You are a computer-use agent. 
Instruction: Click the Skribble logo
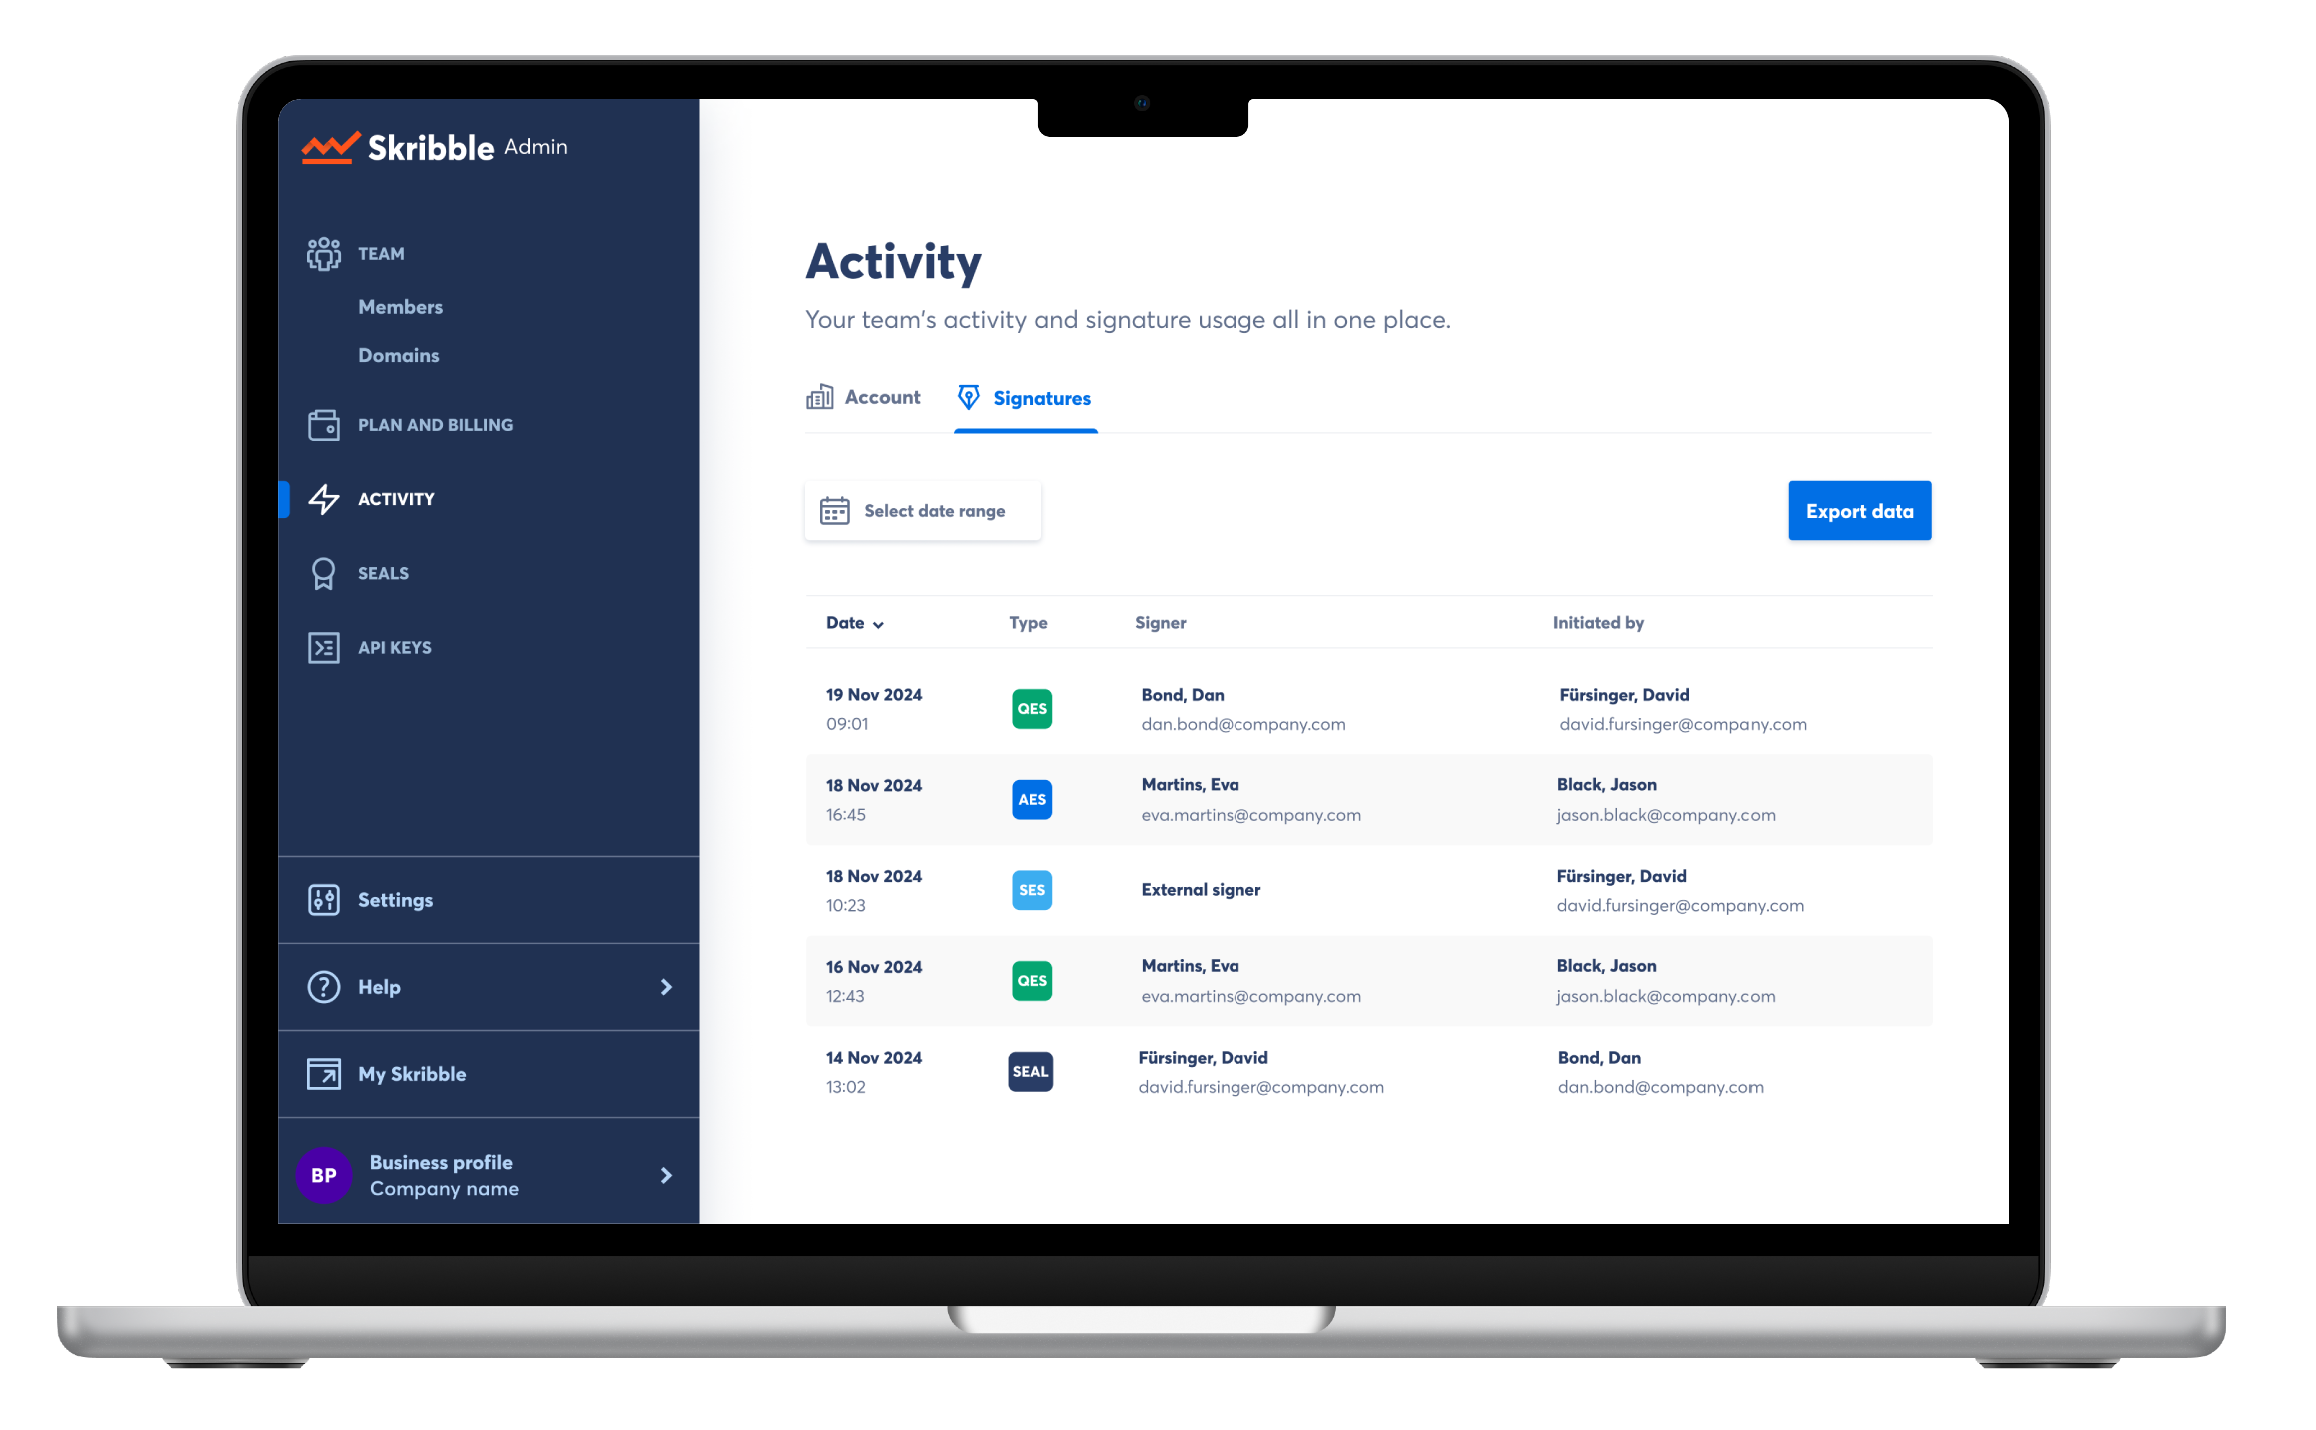click(x=399, y=148)
